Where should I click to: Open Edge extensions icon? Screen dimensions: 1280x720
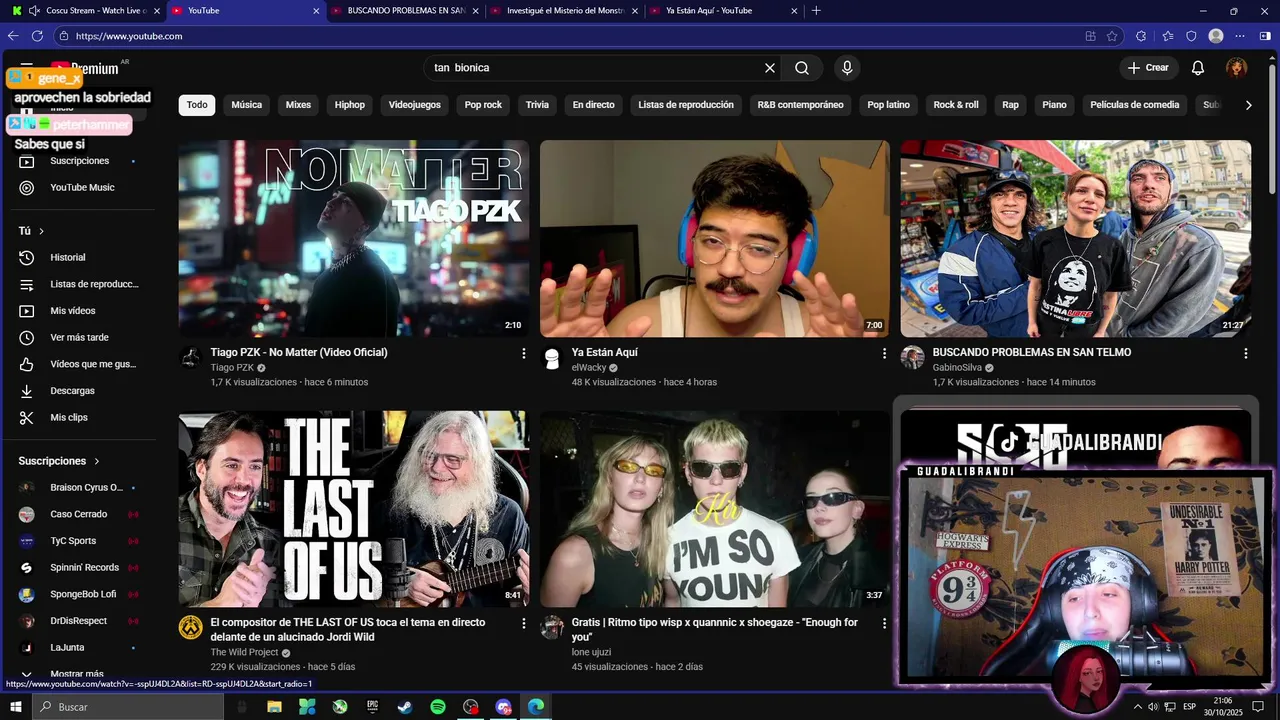coord(1141,36)
